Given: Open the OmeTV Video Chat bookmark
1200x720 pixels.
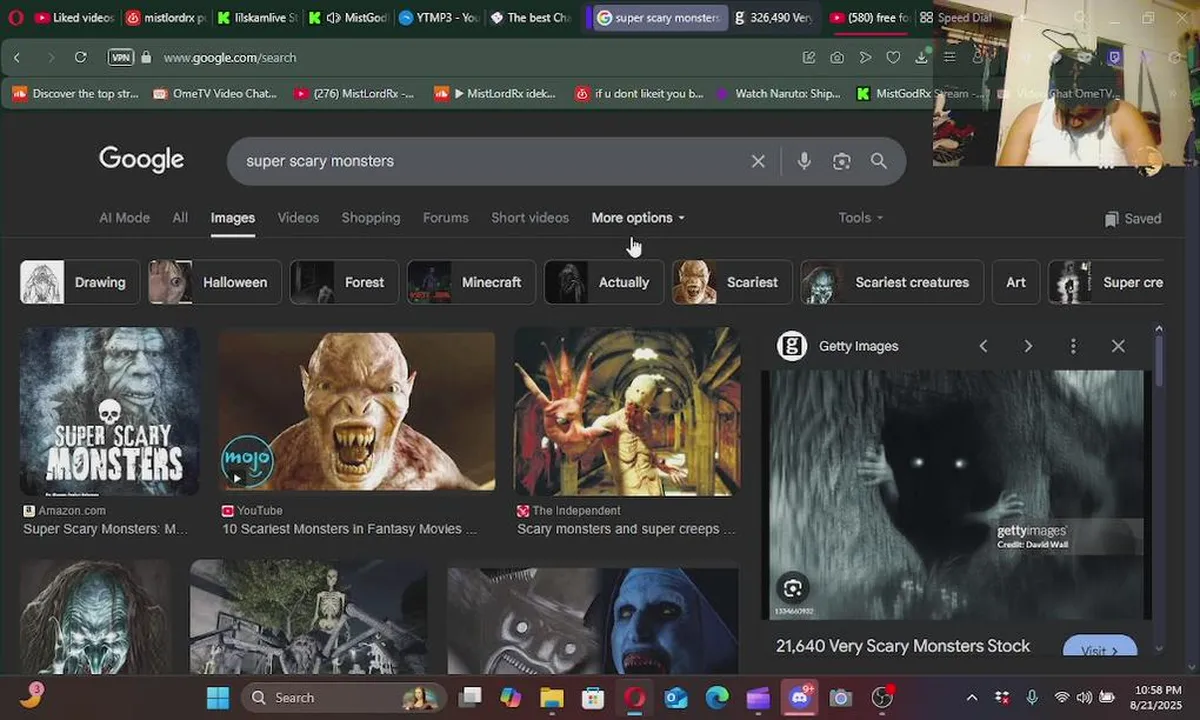Looking at the screenshot, I should click(215, 93).
